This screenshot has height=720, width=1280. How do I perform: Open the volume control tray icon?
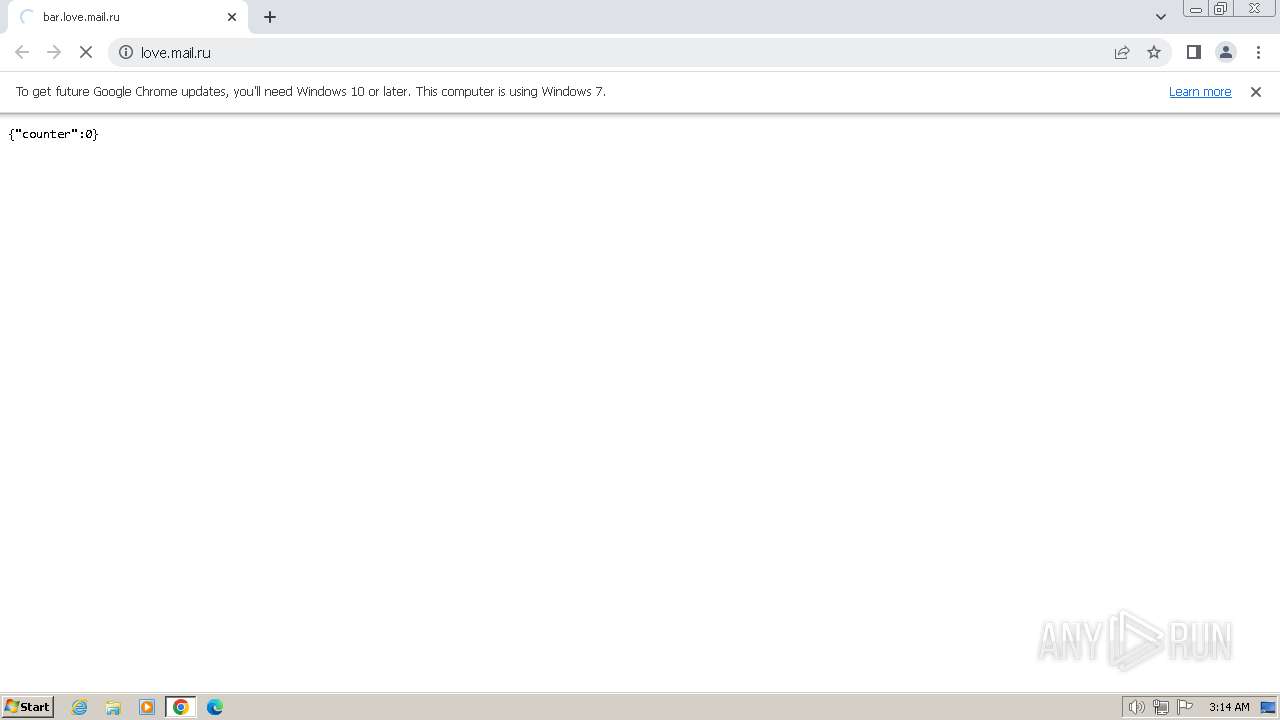1136,707
